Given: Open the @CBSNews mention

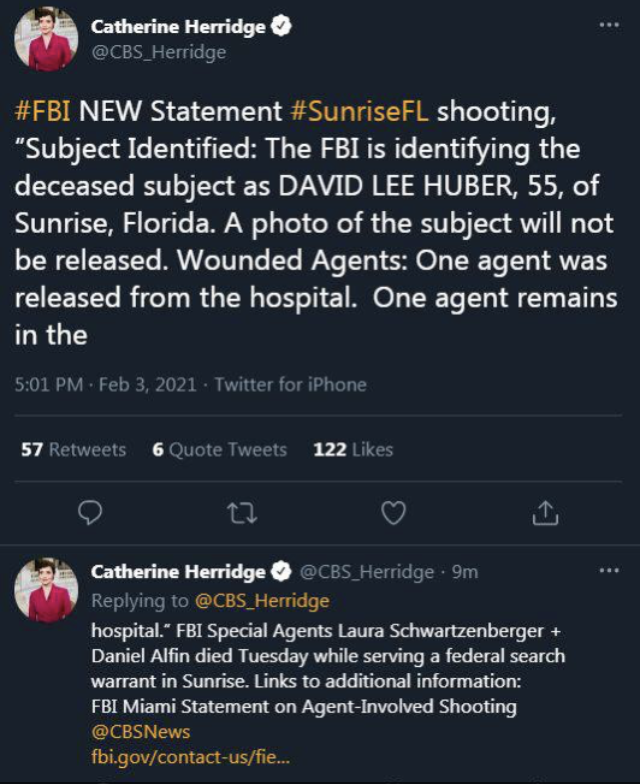Looking at the screenshot, I should 140,732.
